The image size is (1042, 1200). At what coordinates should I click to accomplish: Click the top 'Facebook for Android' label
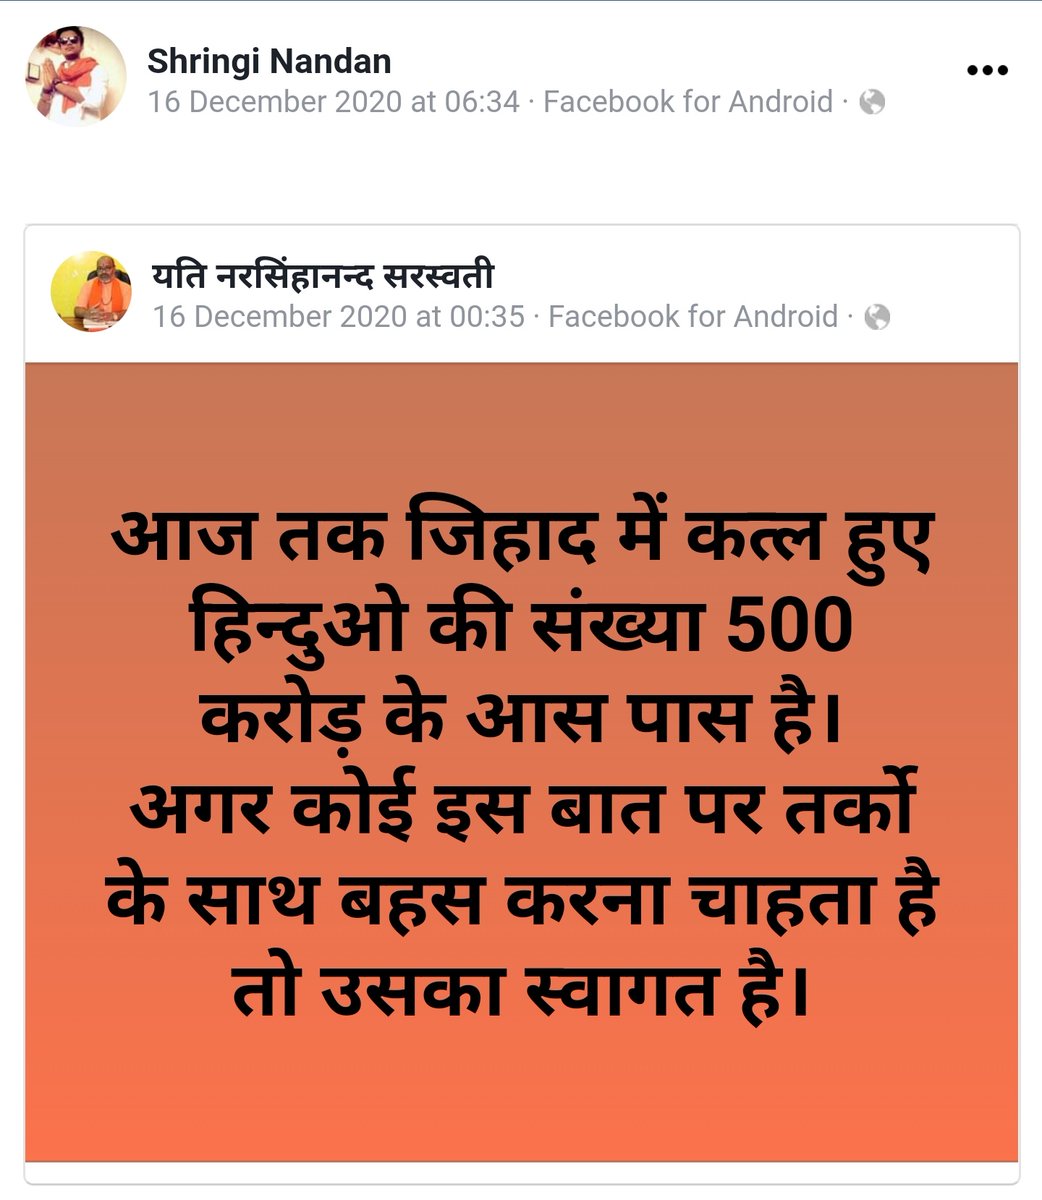tap(688, 102)
